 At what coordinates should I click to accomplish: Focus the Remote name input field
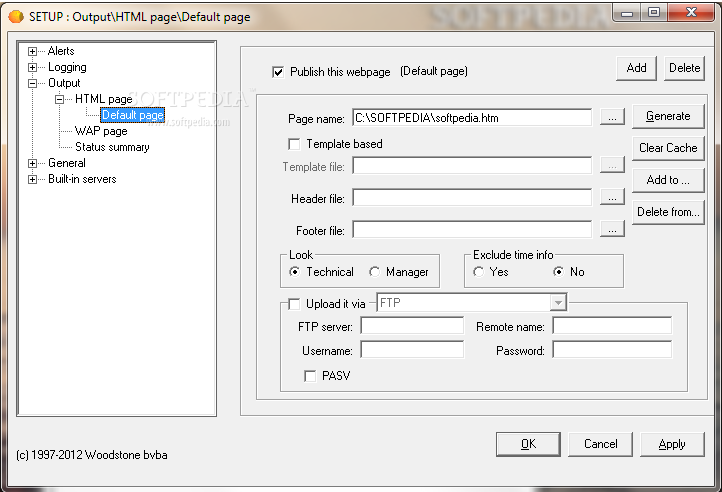(x=612, y=326)
